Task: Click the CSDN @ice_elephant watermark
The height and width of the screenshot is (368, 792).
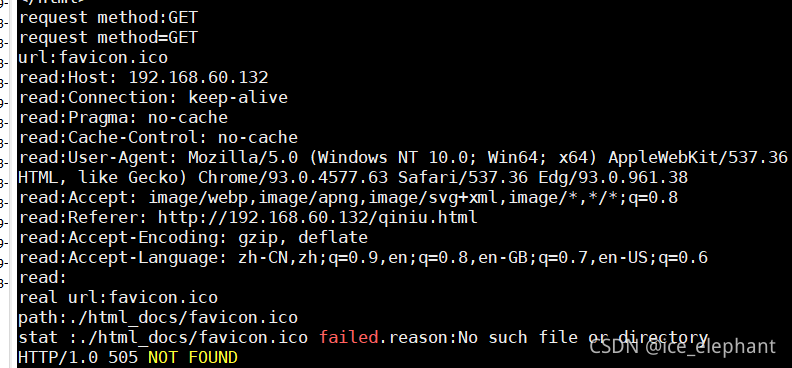Action: 682,346
